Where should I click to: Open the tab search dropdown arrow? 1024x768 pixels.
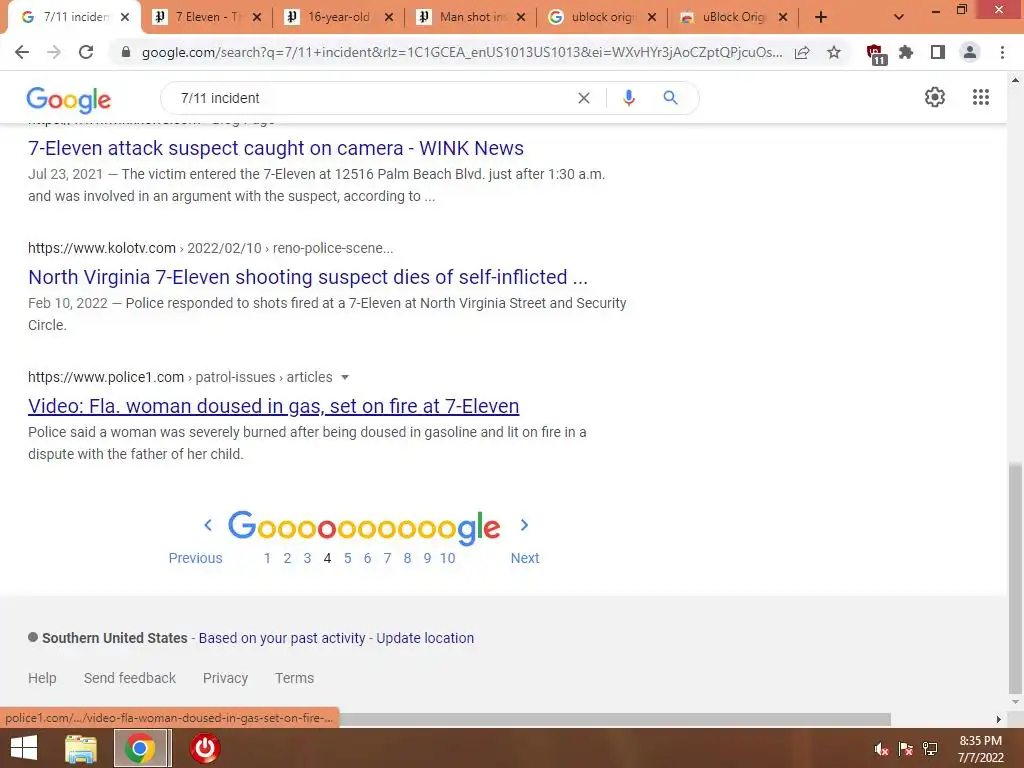(899, 17)
